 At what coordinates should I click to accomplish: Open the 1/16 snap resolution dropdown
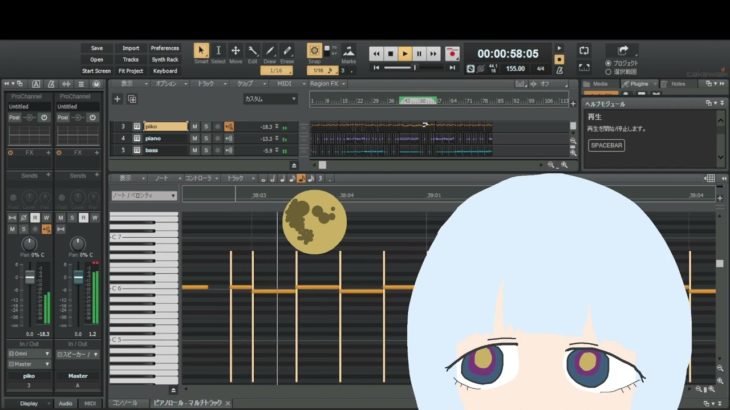pos(323,71)
